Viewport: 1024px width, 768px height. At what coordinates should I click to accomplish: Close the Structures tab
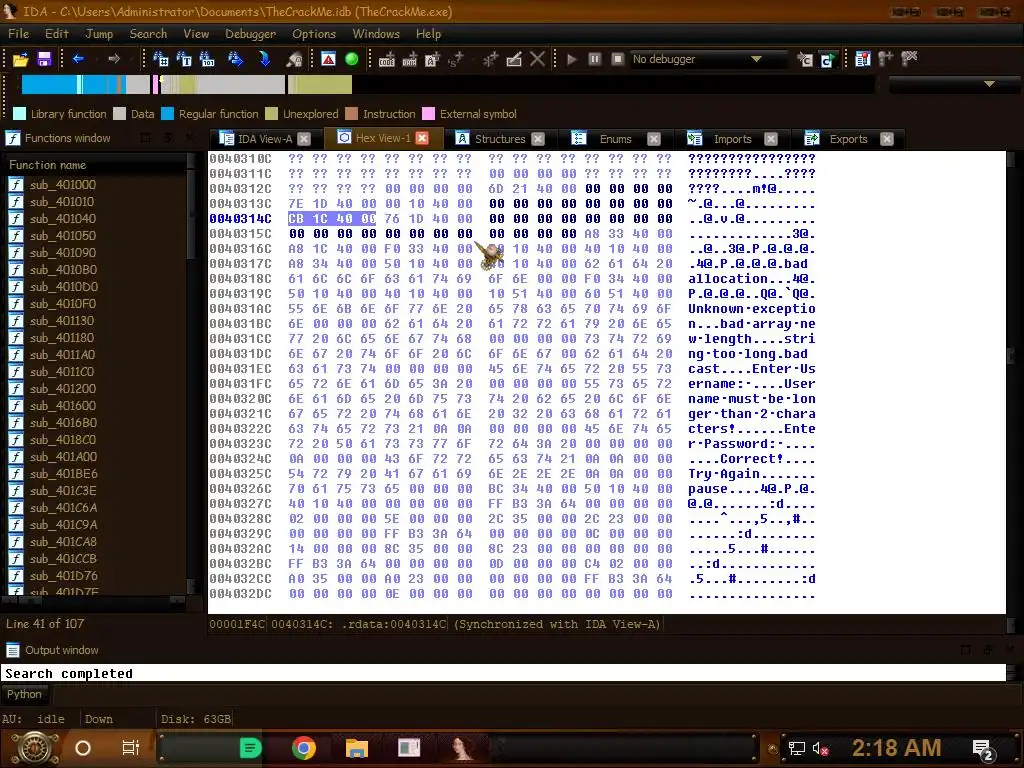pos(537,139)
